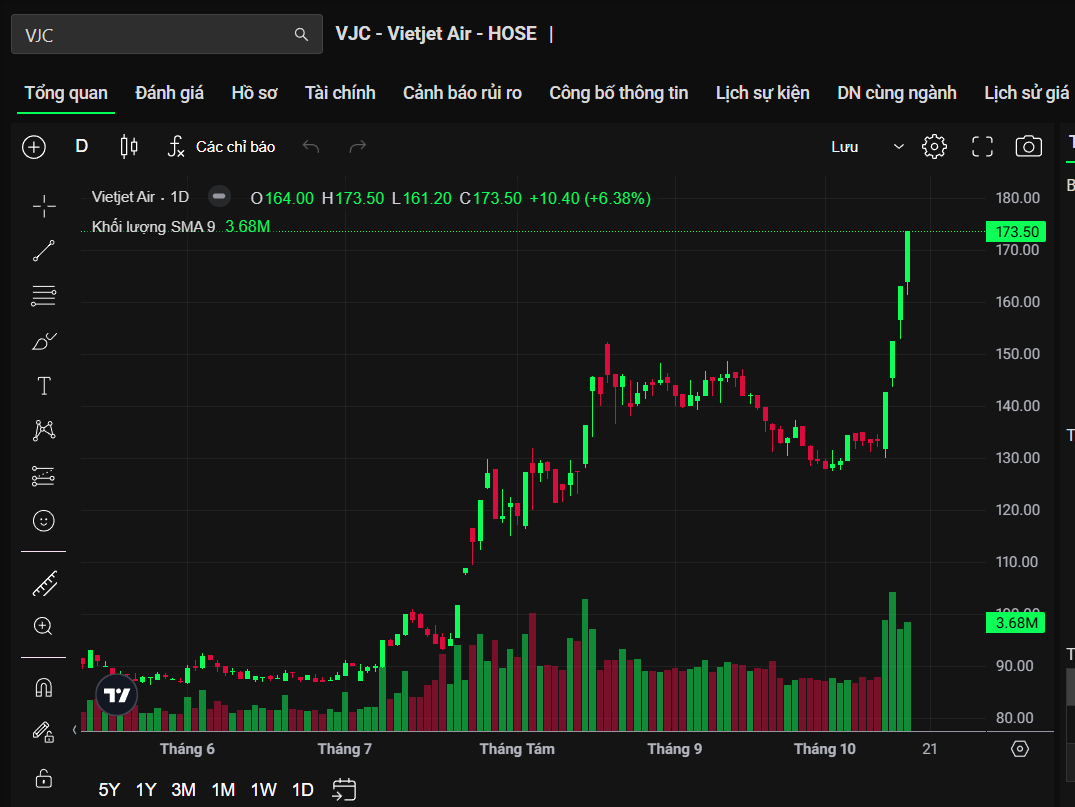This screenshot has width=1075, height=807.
Task: Select the crosshair cursor tool
Action: [x=44, y=206]
